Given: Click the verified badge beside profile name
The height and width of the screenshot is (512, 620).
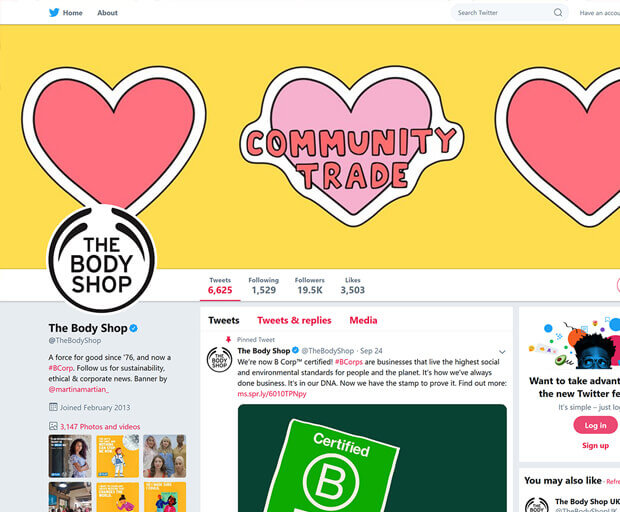Looking at the screenshot, I should (x=134, y=328).
